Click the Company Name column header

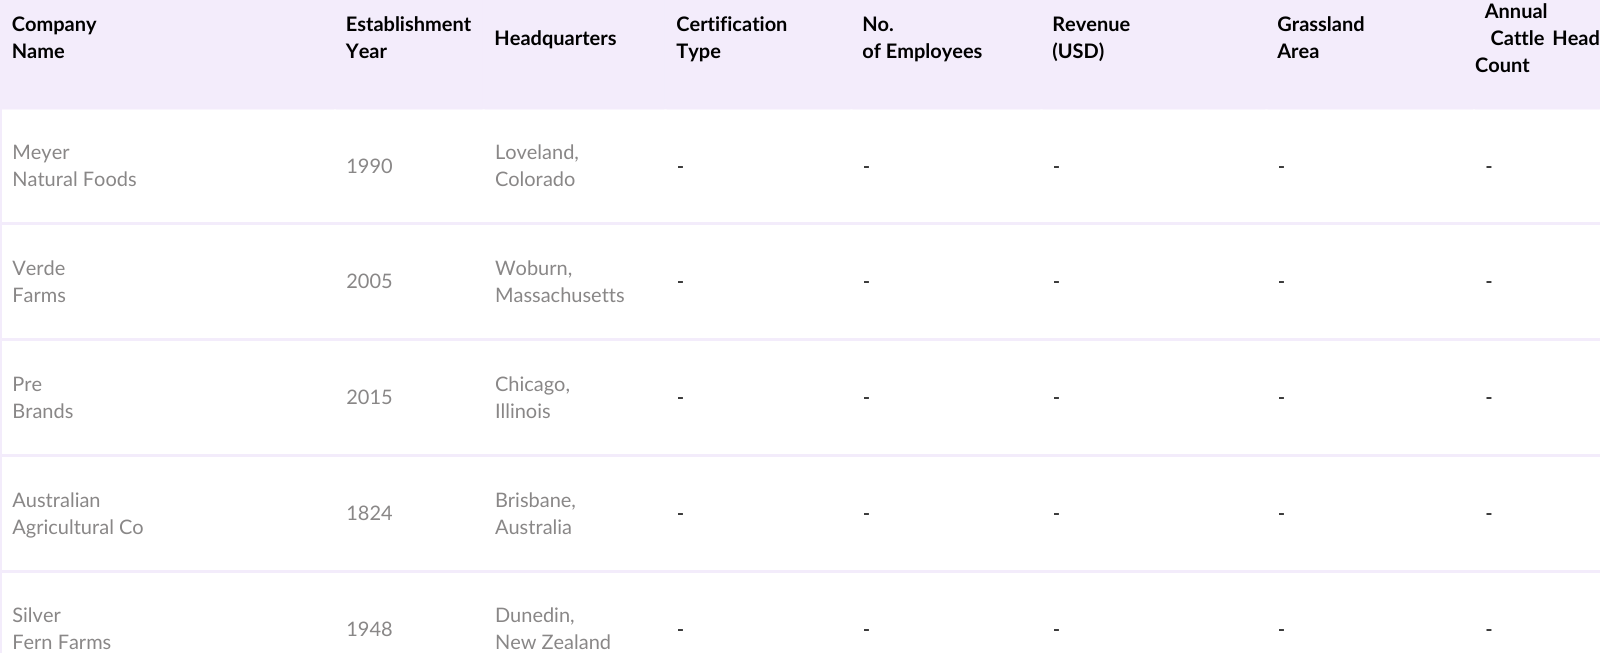coord(54,38)
